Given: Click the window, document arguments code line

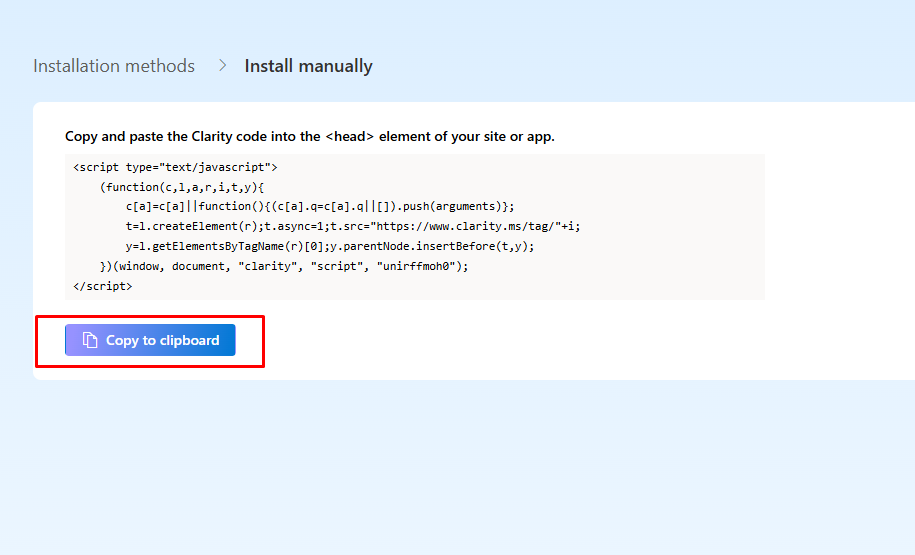Looking at the screenshot, I should [284, 266].
